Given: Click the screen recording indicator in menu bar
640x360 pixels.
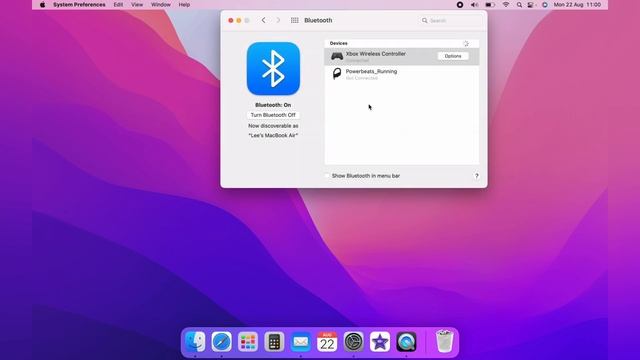Looking at the screenshot, I should [x=460, y=5].
